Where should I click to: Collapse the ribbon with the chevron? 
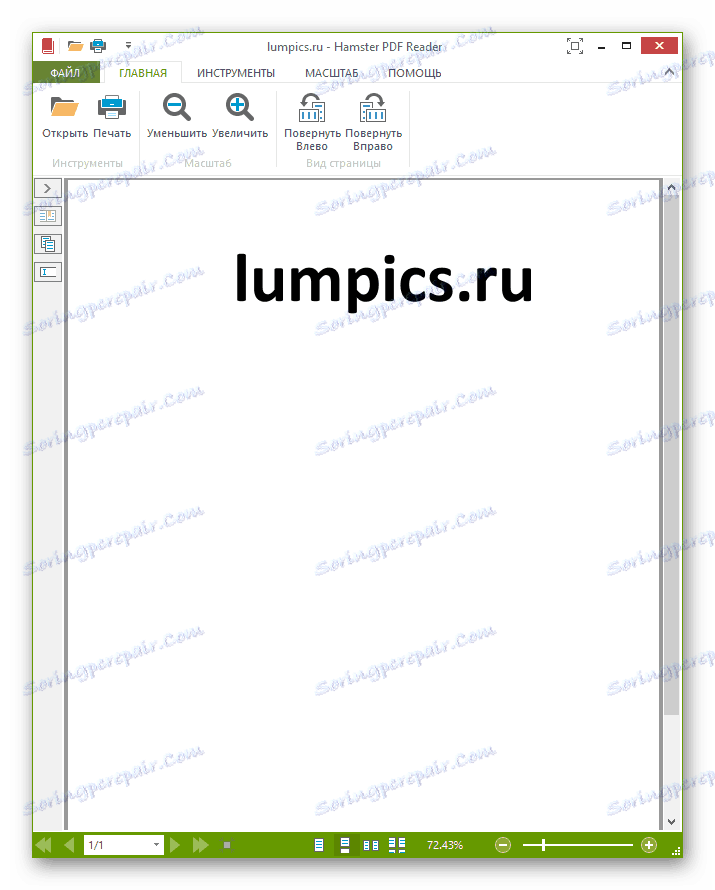(x=669, y=72)
